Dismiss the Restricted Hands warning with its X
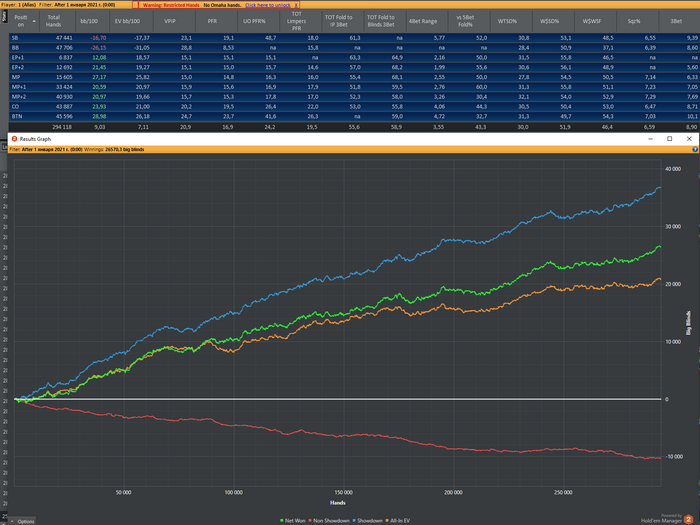 (x=296, y=5)
